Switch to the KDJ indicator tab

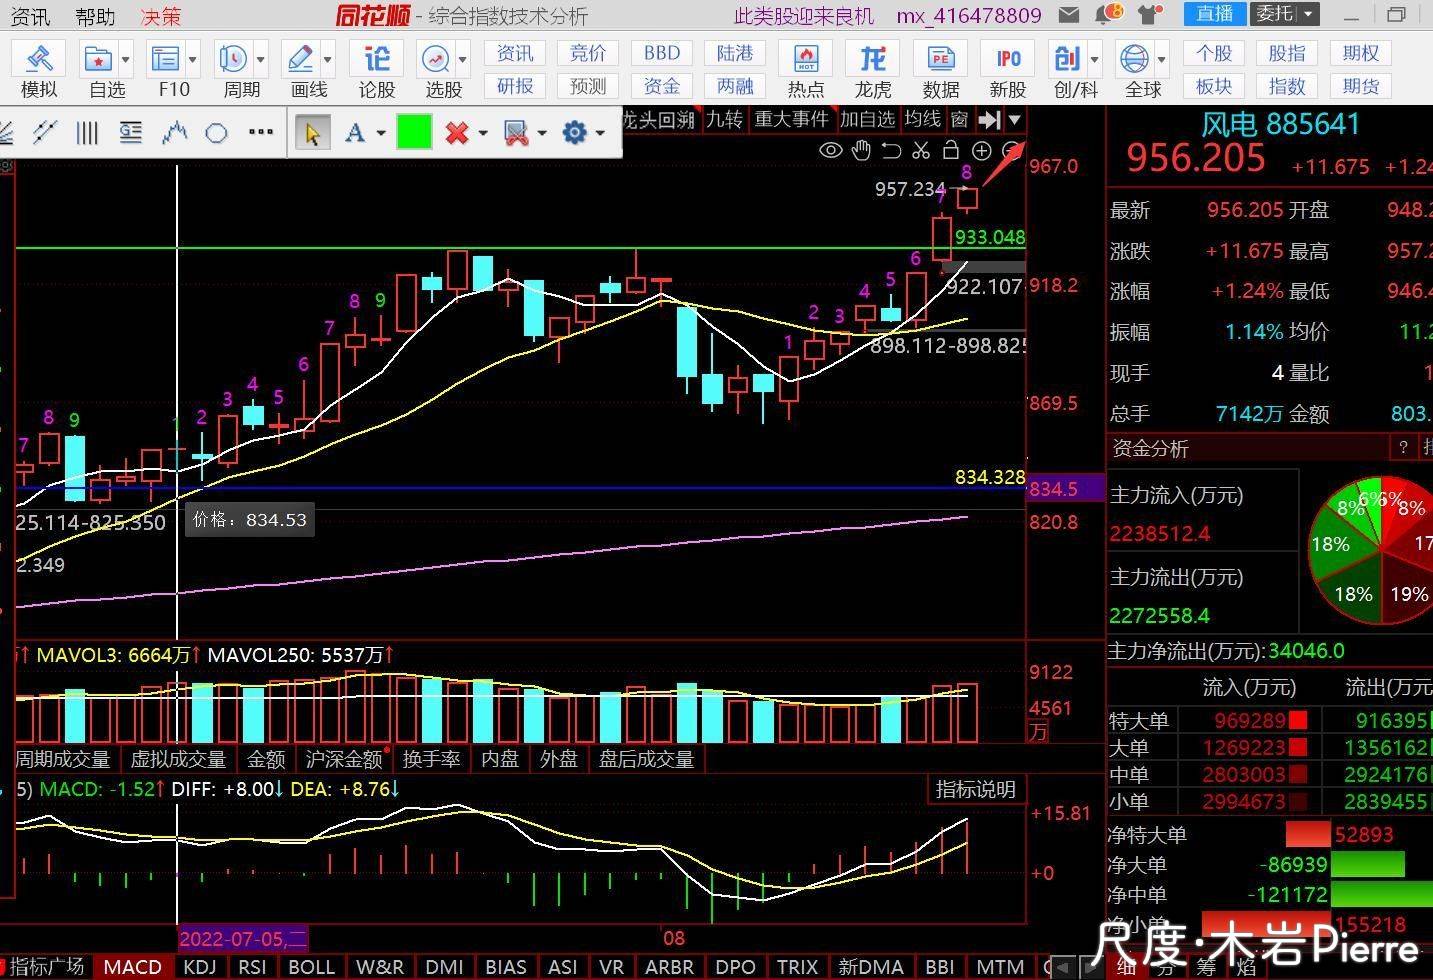[x=200, y=967]
